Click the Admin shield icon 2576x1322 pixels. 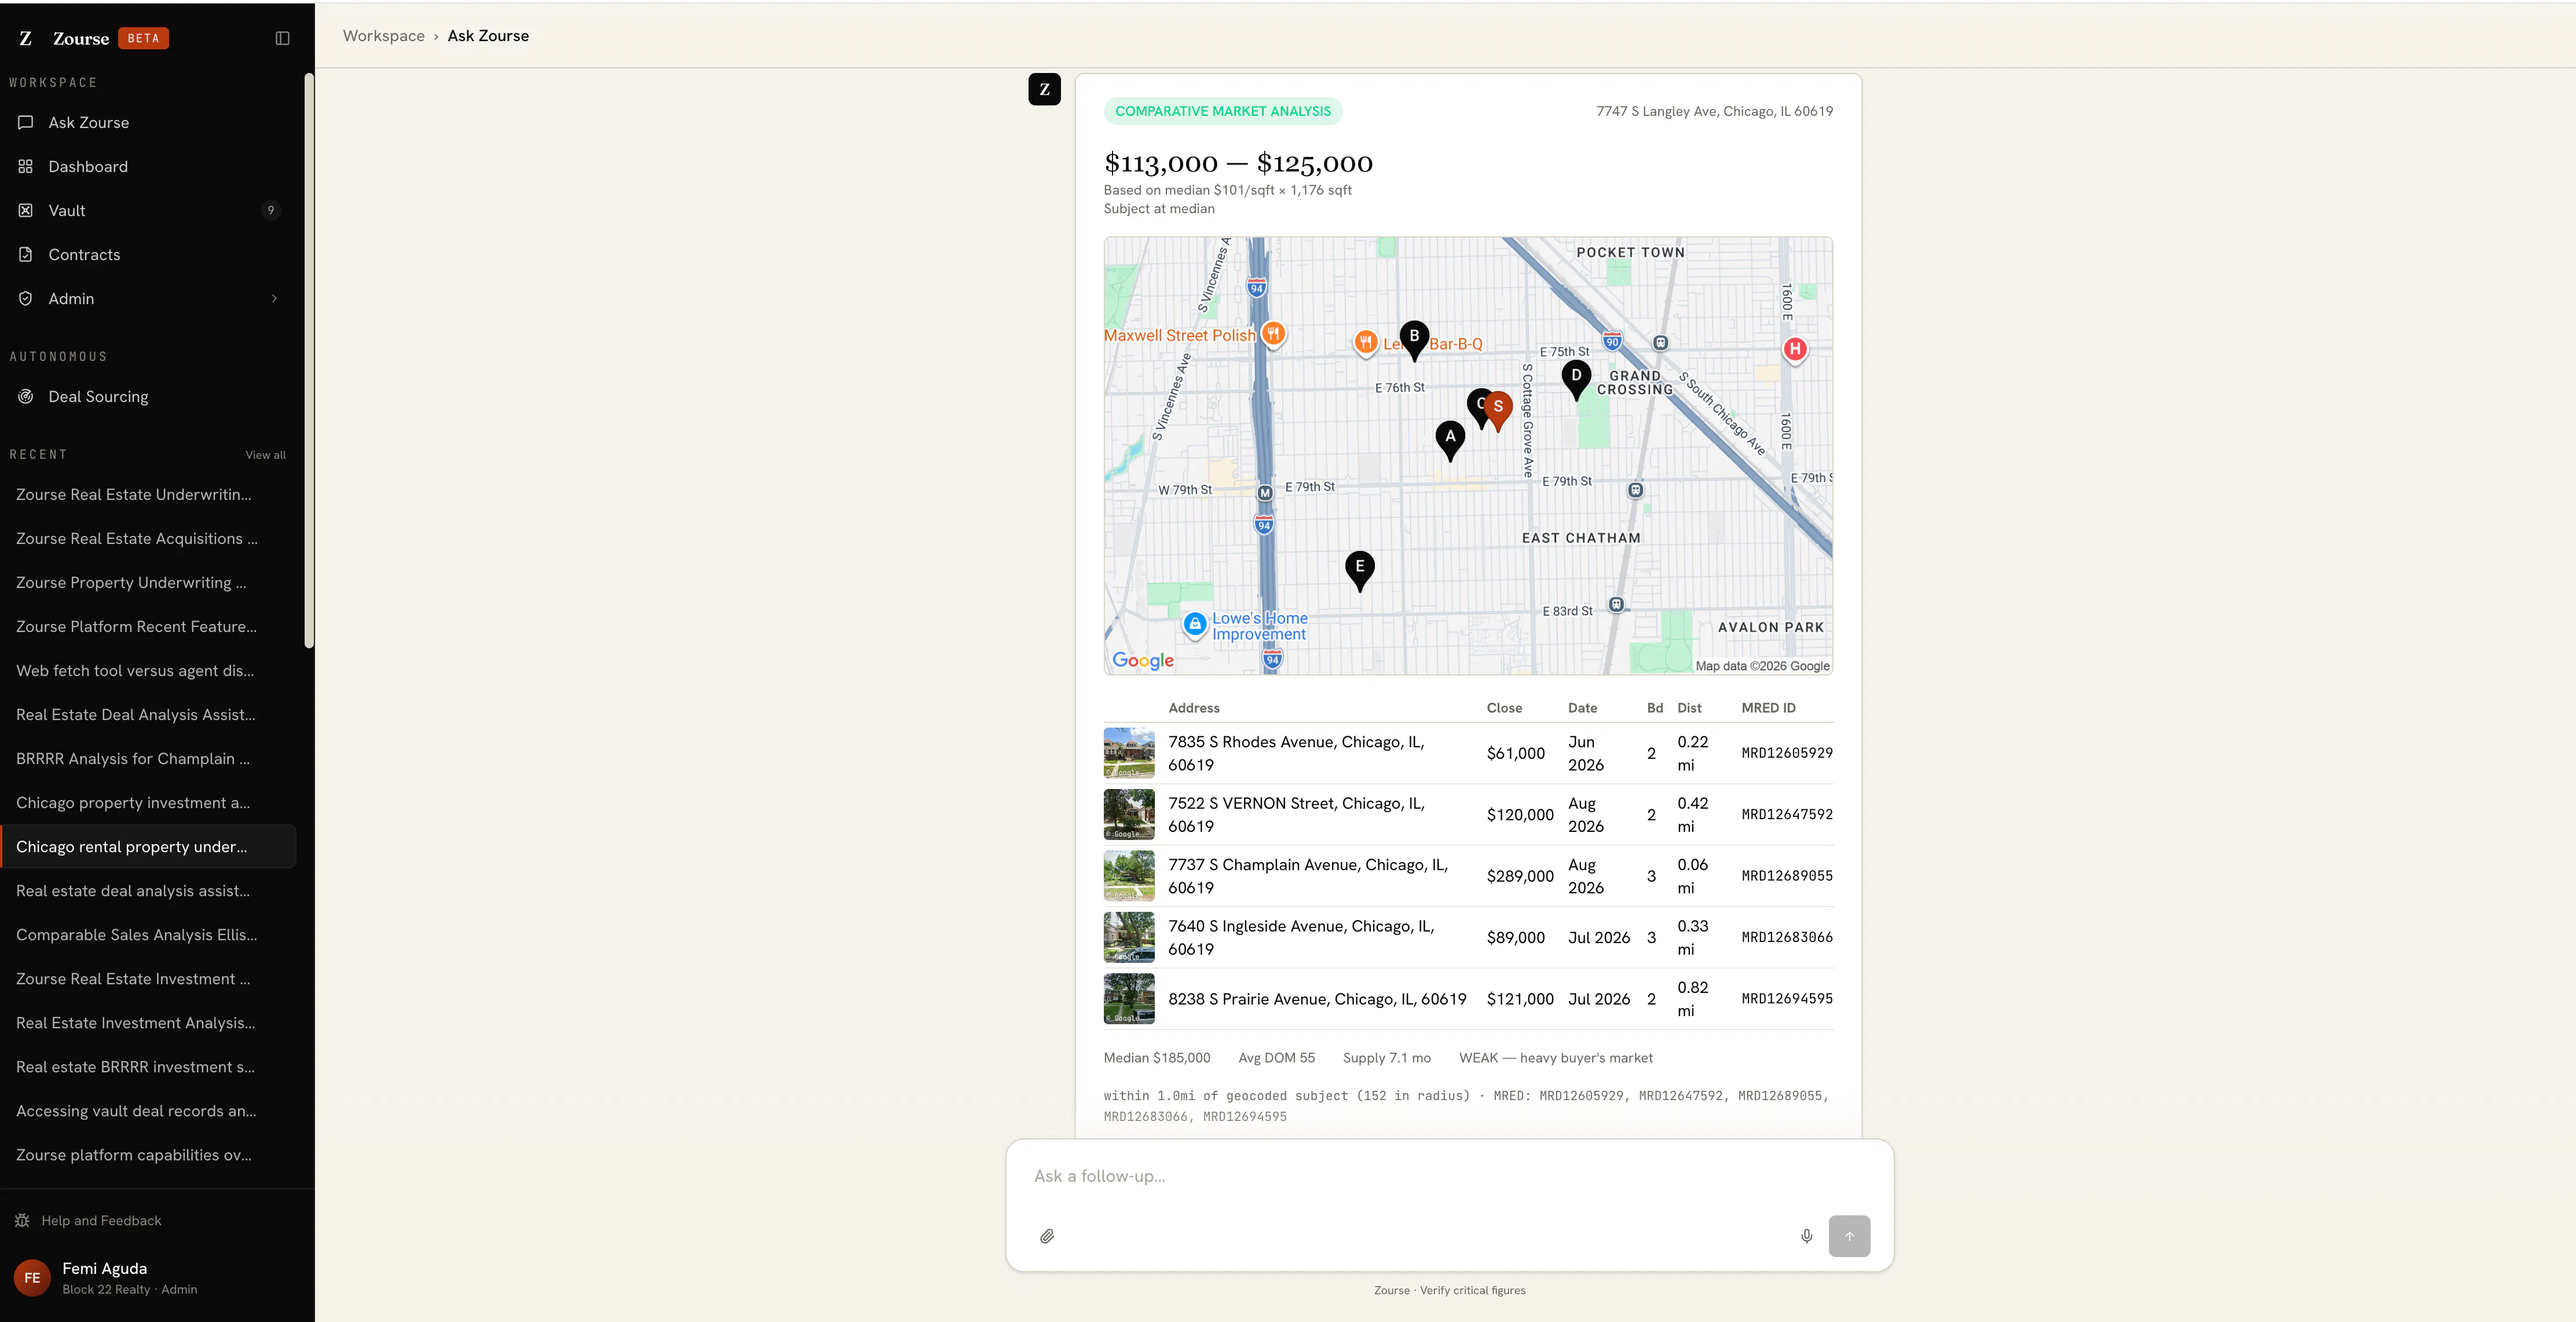tap(26, 298)
